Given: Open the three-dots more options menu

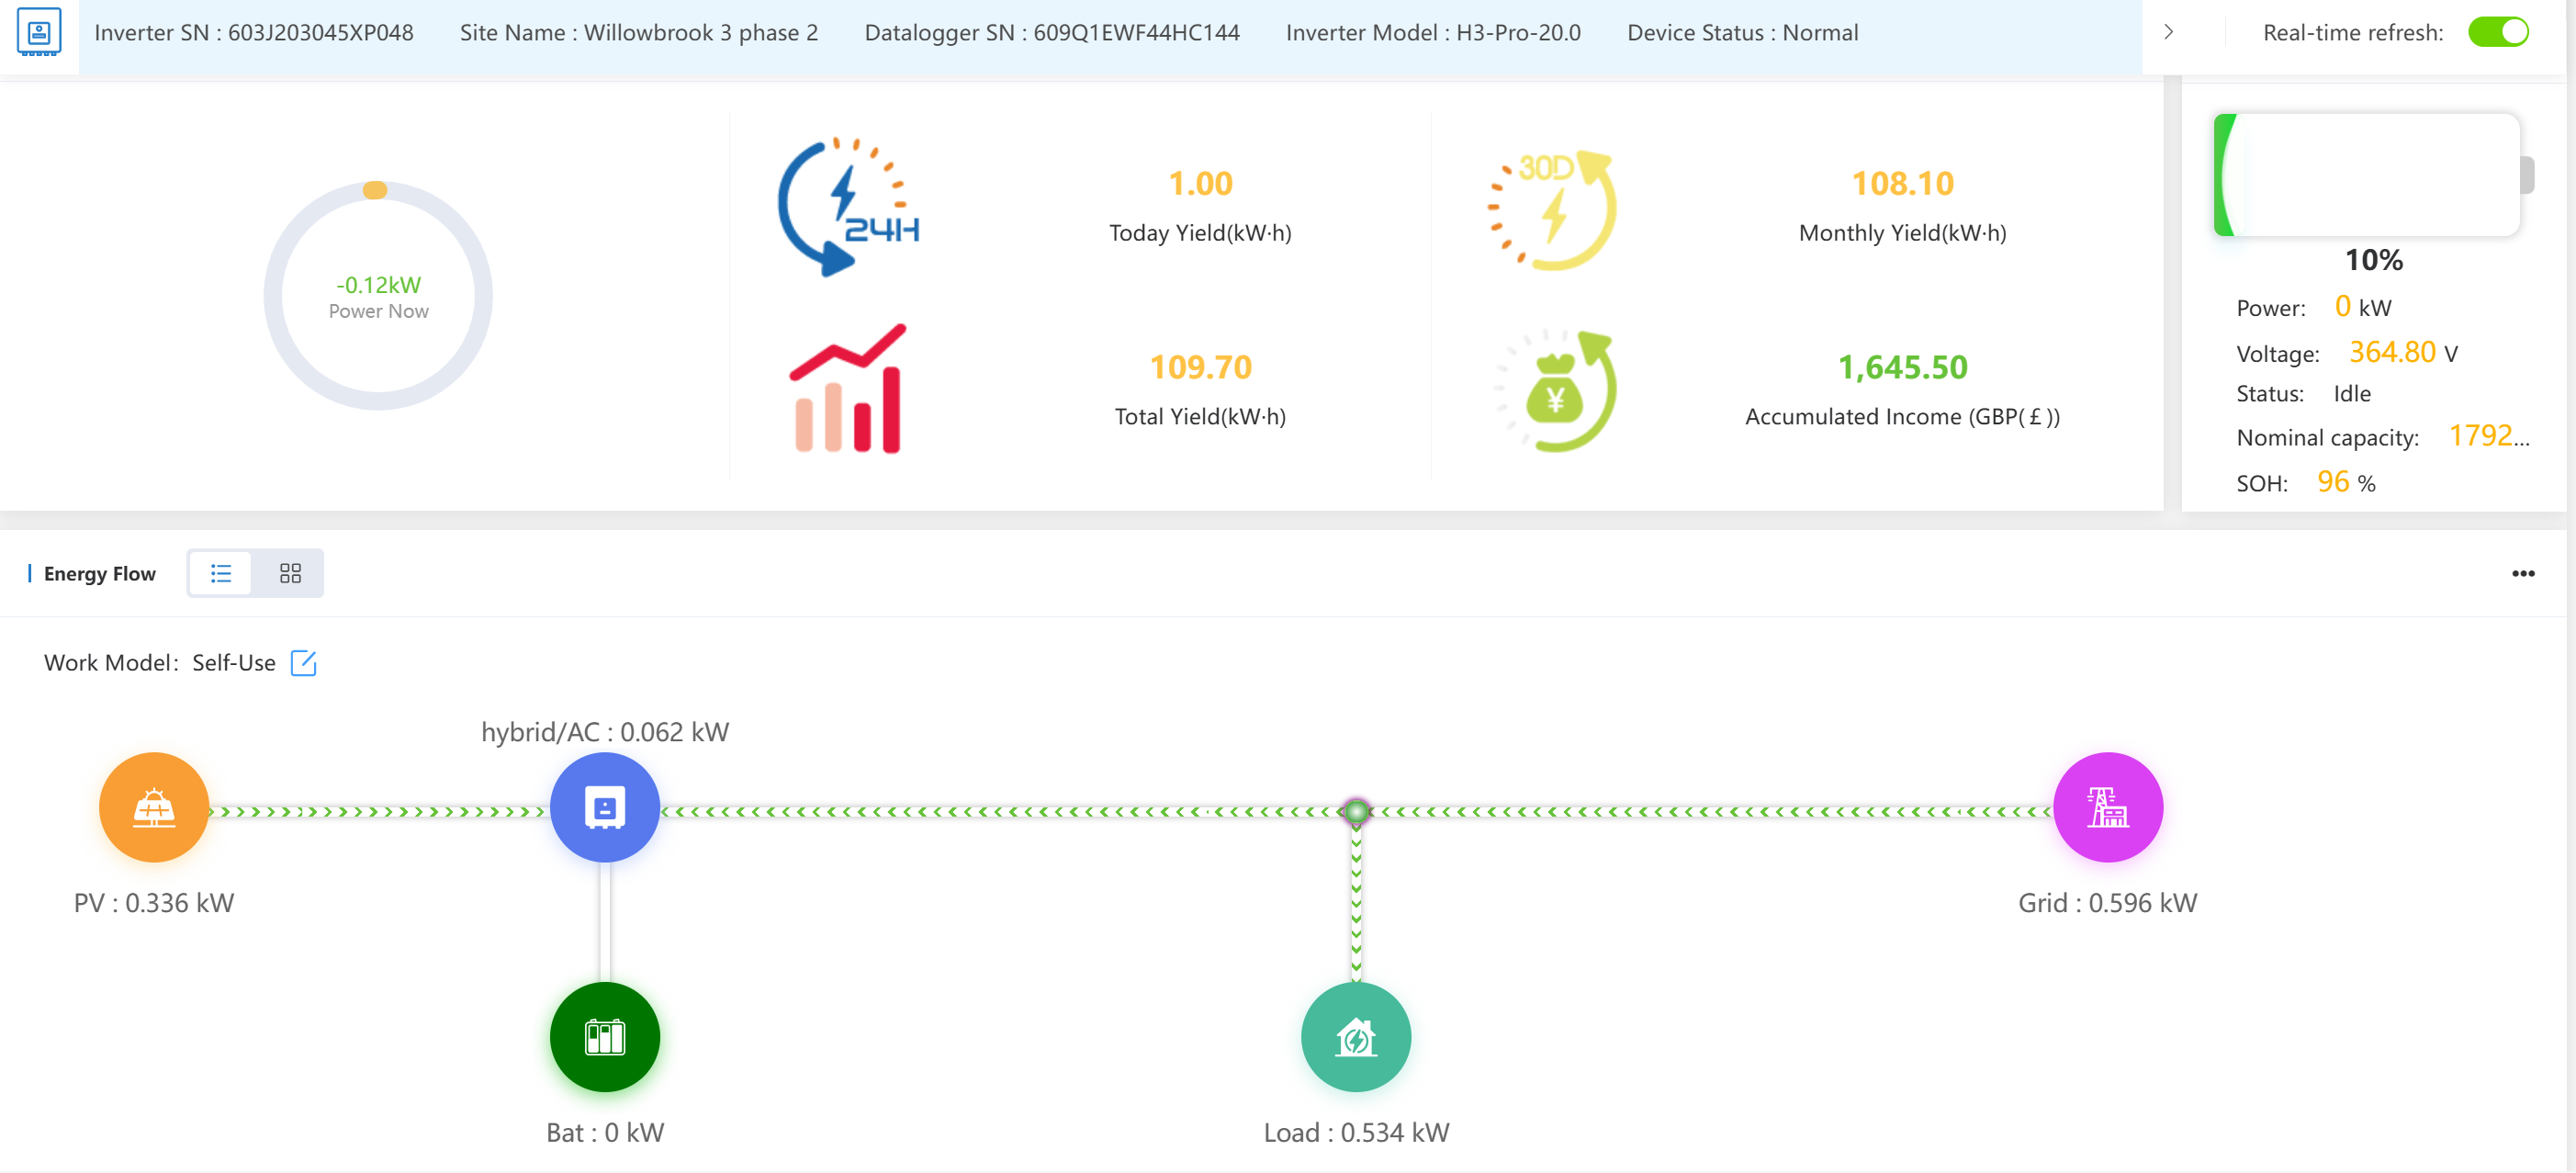Looking at the screenshot, I should point(2522,573).
